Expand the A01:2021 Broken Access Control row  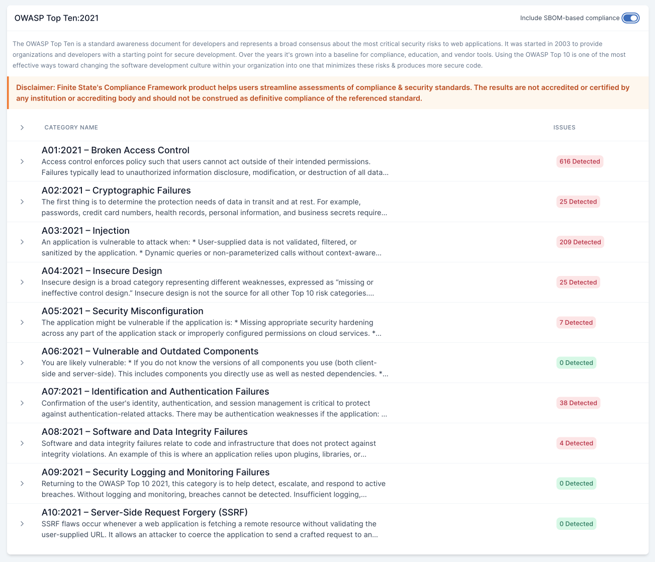click(x=22, y=162)
